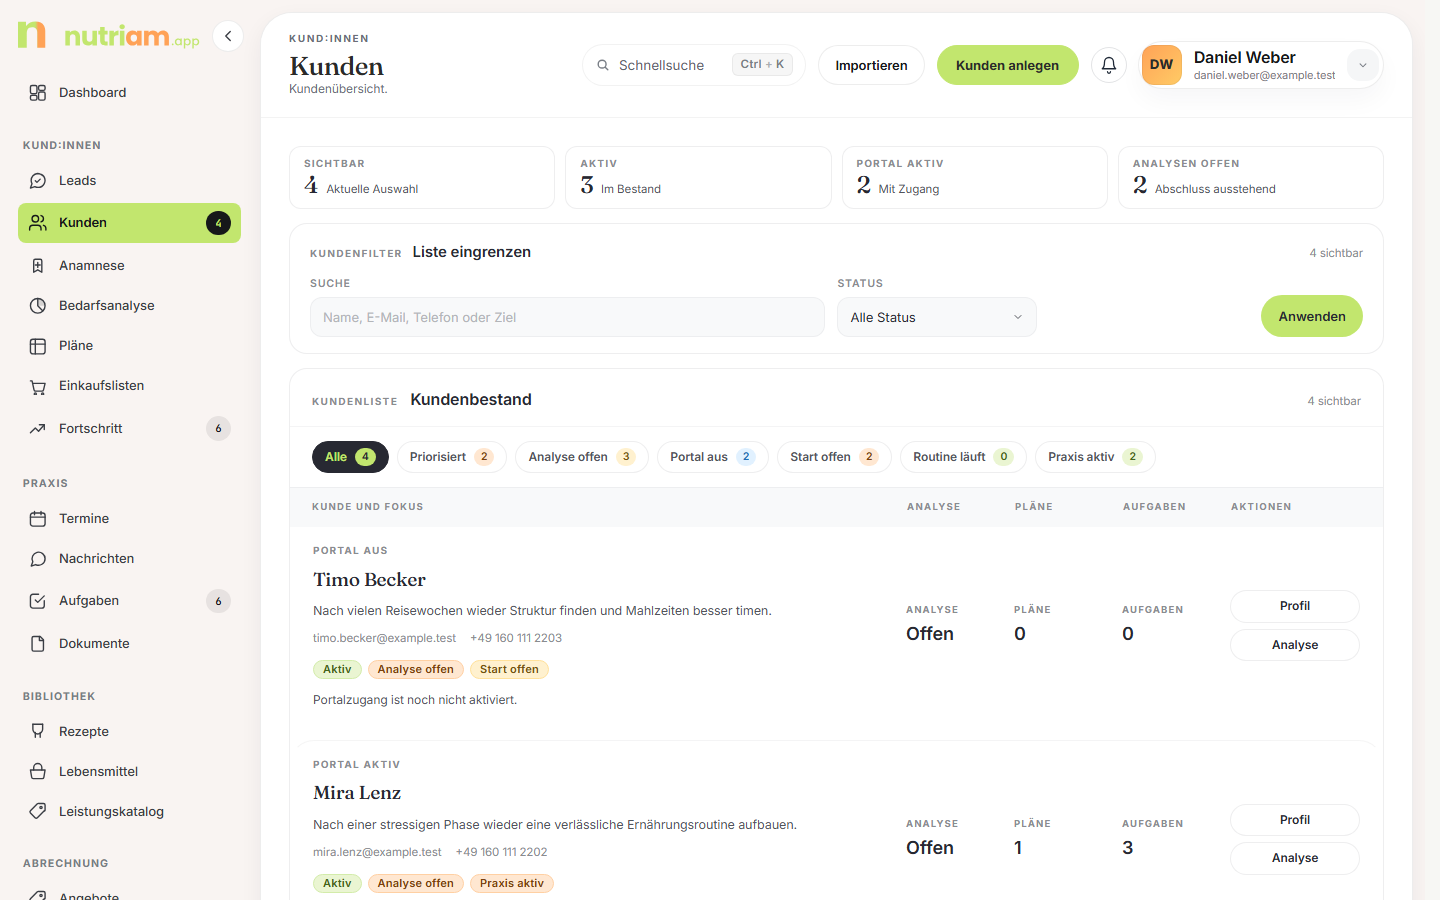Click the Nachrichten message icon
1440x900 pixels.
click(x=38, y=559)
